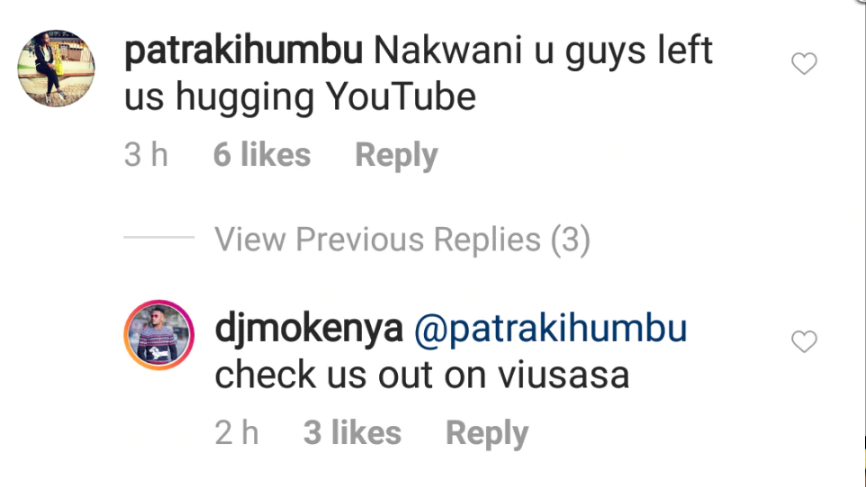Click the 2 h timestamp on the reply
The height and width of the screenshot is (487, 866).
click(236, 432)
